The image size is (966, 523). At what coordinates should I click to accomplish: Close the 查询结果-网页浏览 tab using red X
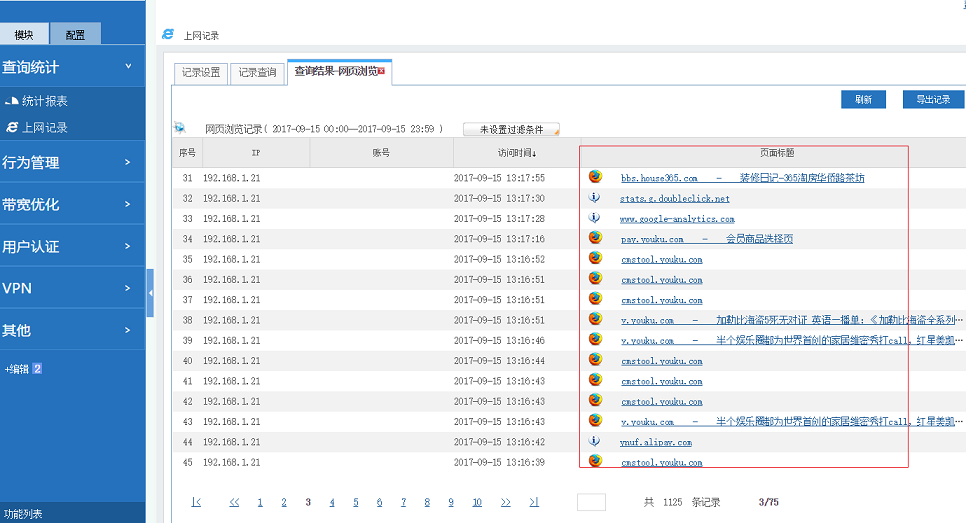click(381, 71)
